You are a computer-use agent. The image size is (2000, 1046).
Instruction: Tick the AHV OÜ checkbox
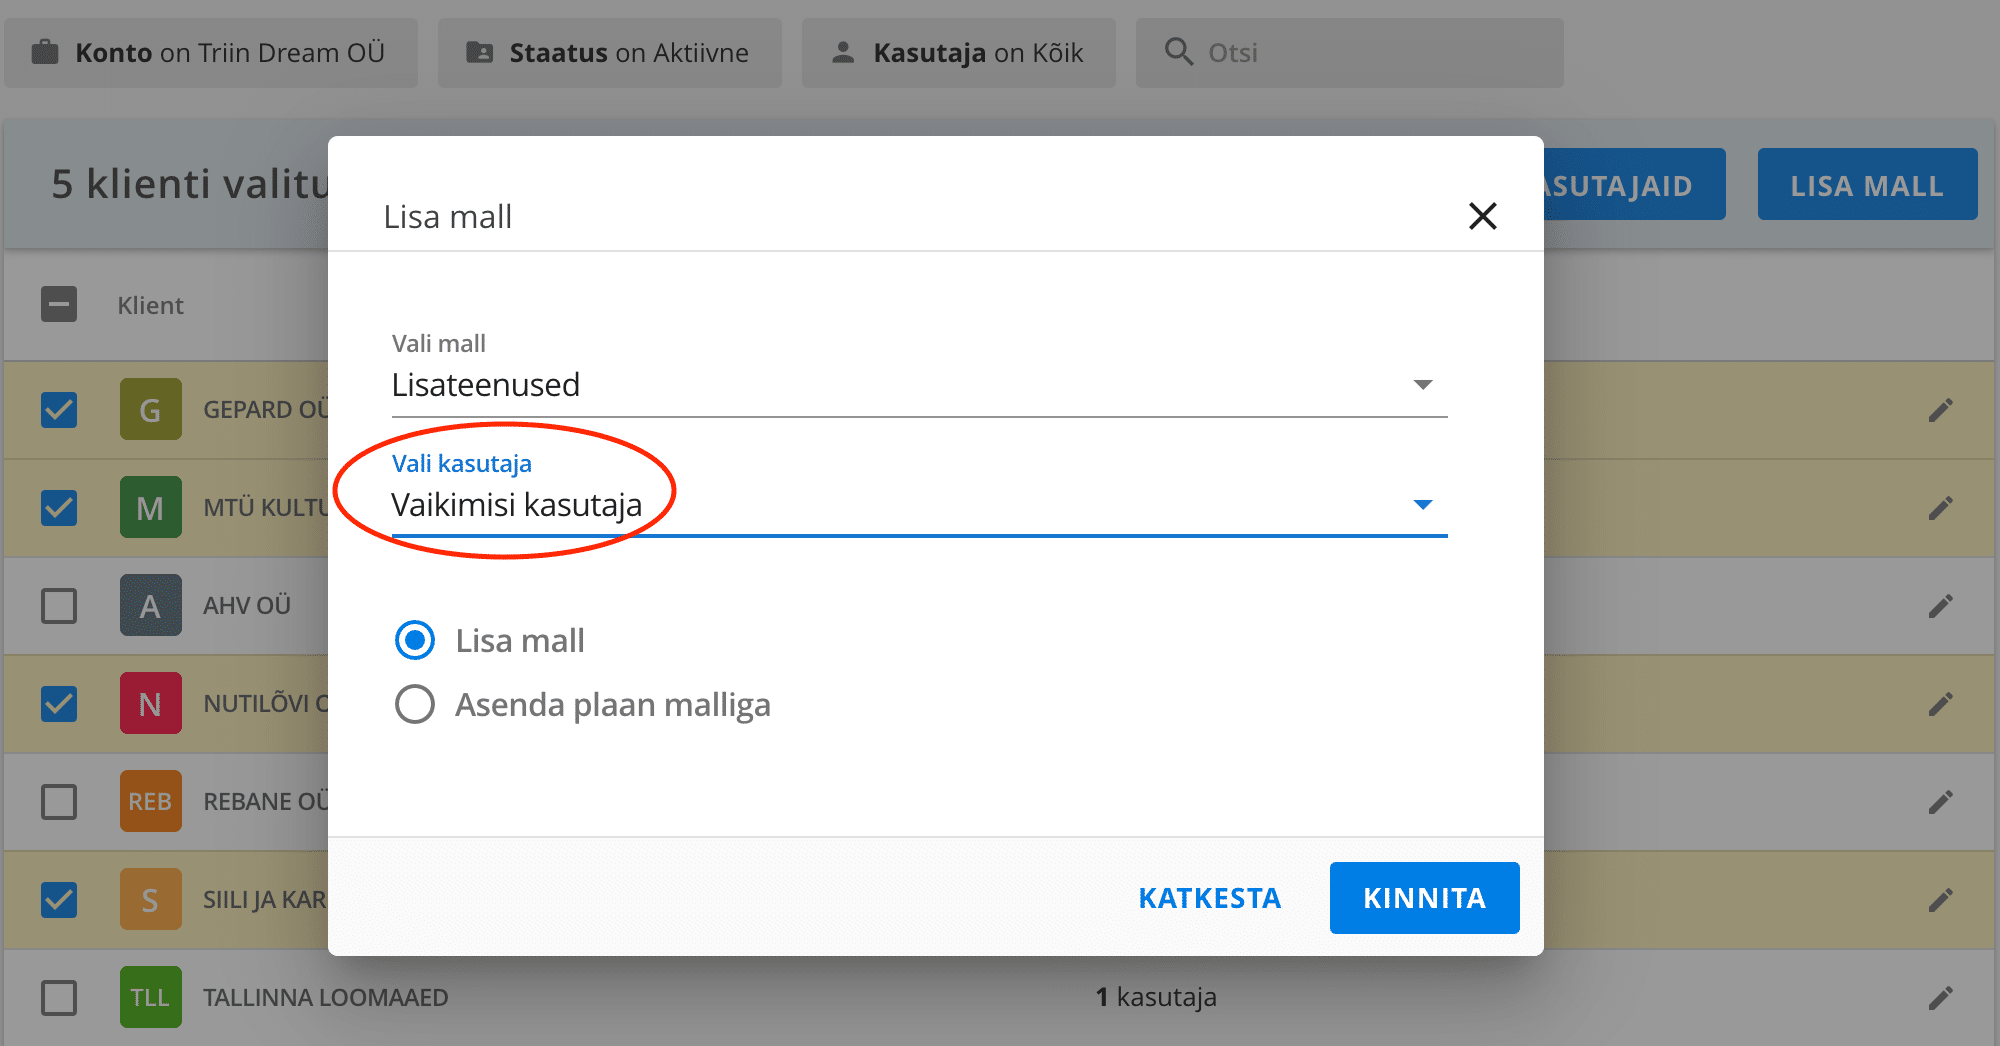click(x=59, y=605)
